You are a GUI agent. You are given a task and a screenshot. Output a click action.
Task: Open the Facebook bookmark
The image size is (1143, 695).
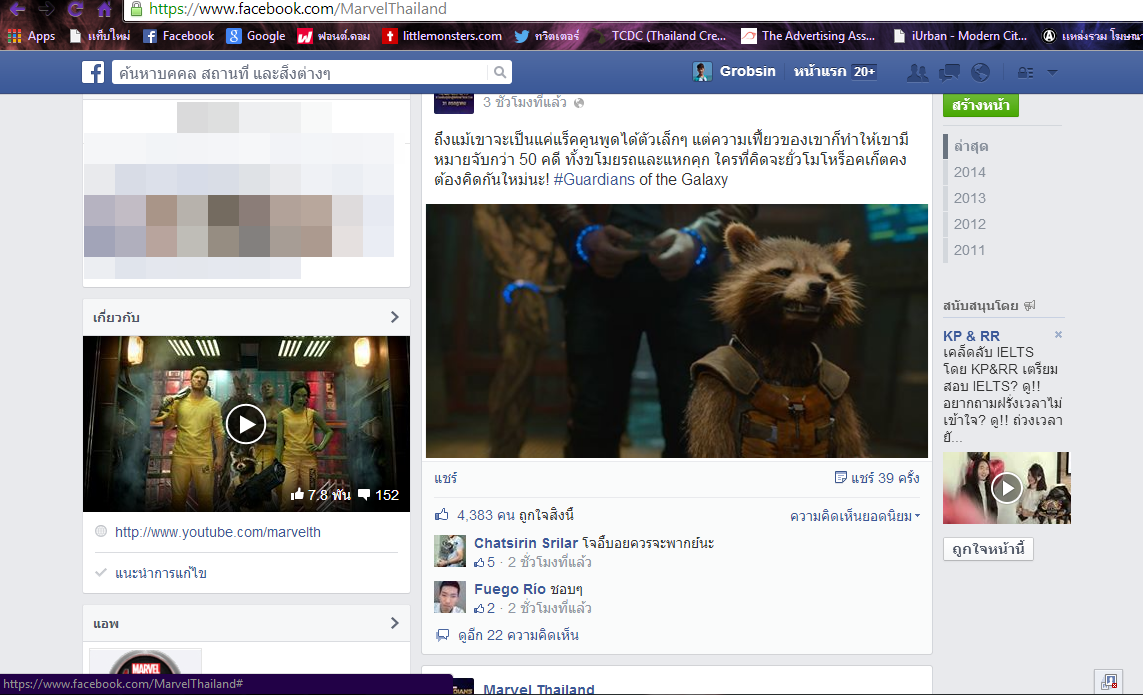[x=179, y=36]
